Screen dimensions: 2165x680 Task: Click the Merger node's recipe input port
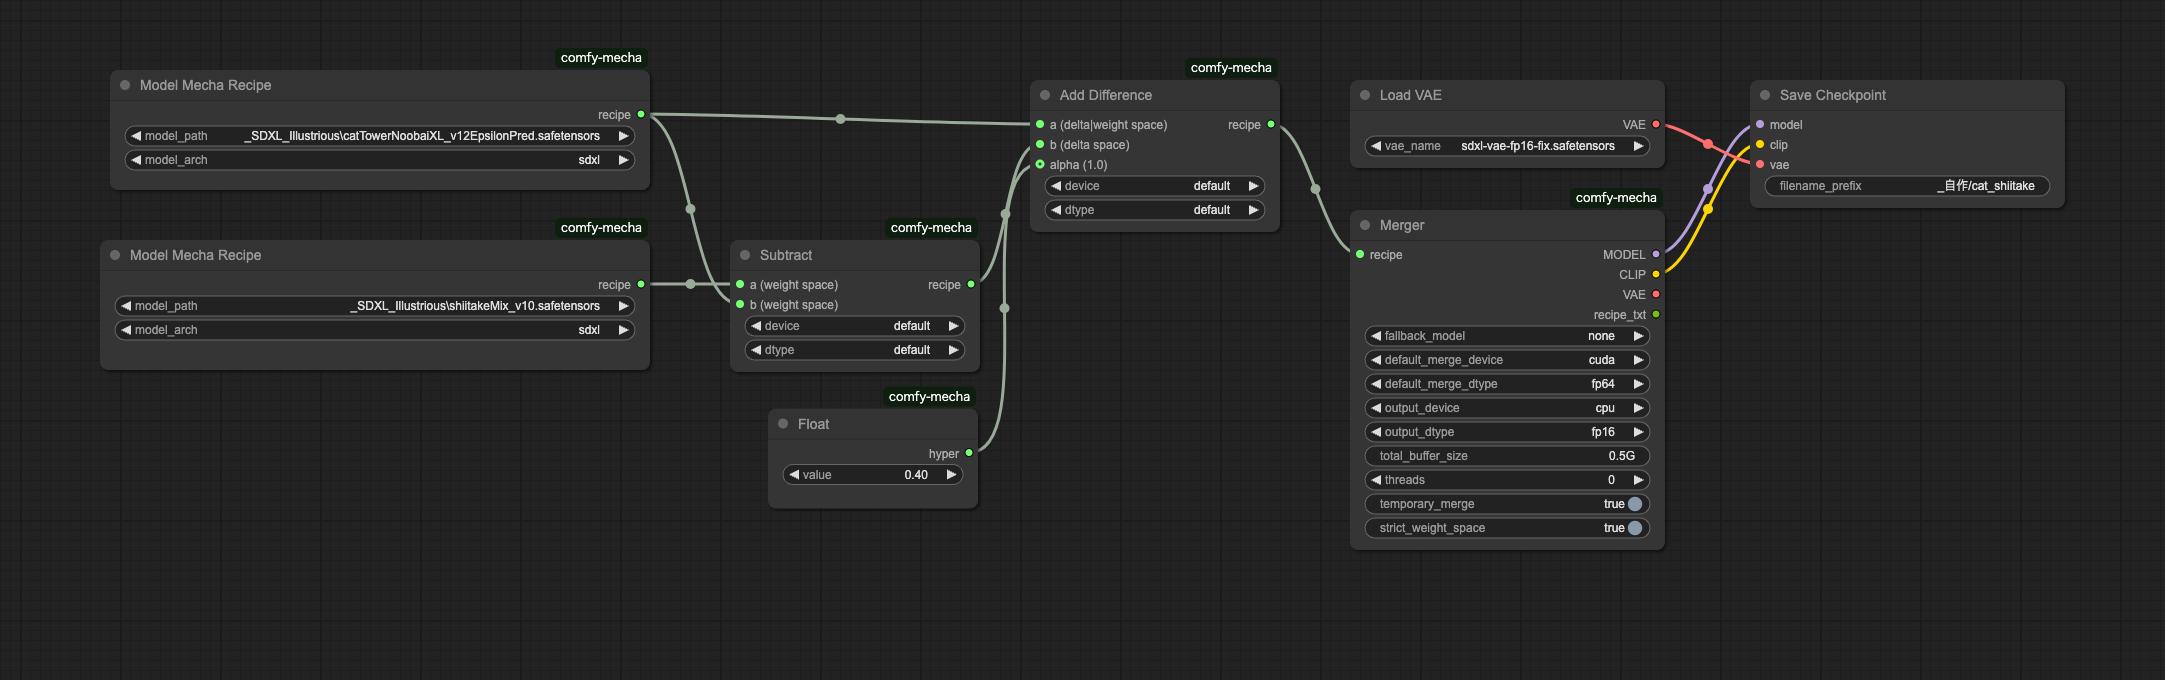point(1360,255)
